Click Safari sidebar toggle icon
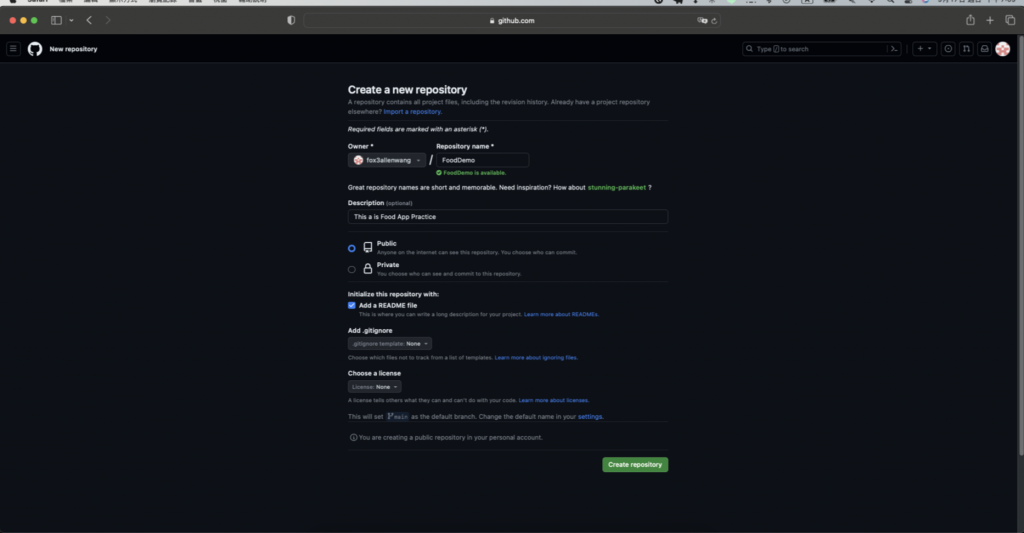 pos(56,20)
